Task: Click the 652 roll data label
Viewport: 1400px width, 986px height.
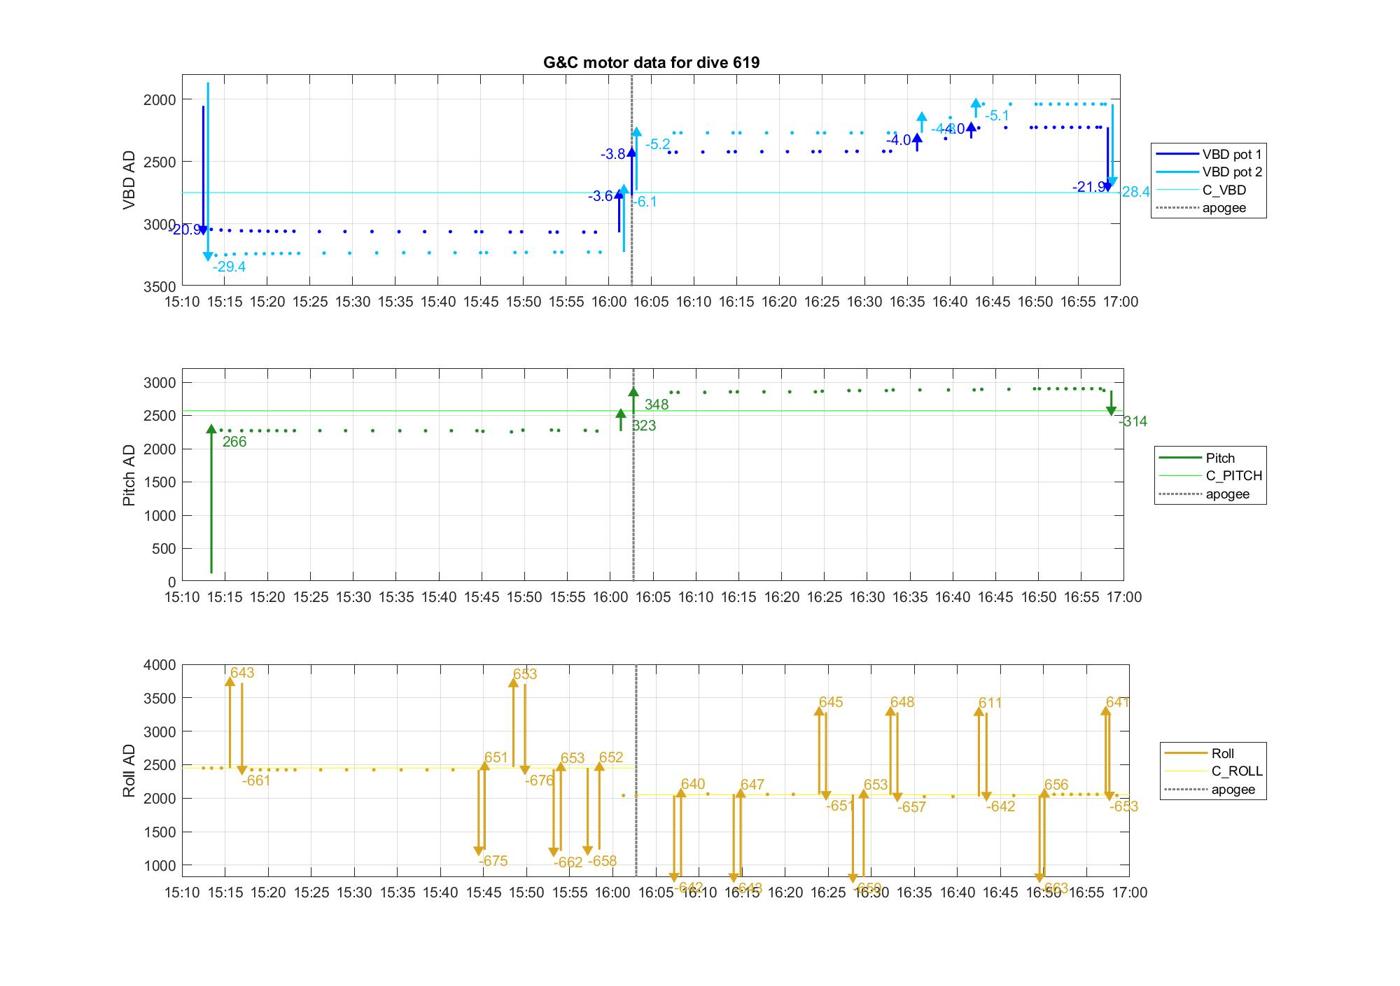Action: (x=611, y=758)
